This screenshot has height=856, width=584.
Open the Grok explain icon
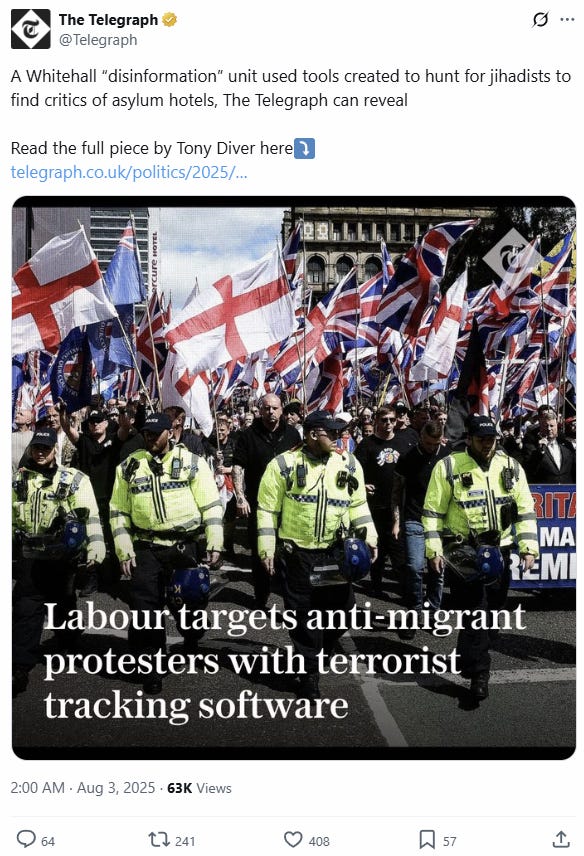(540, 20)
